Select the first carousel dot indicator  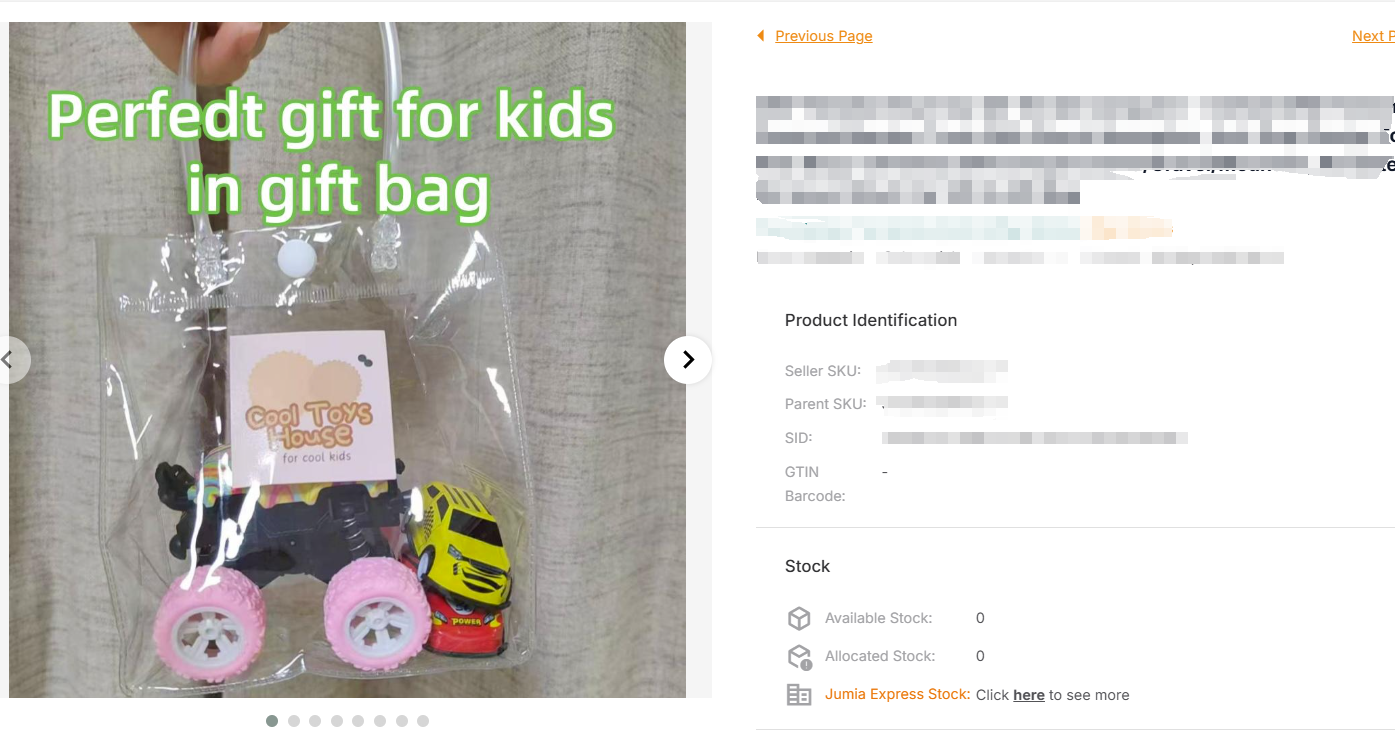tap(272, 721)
